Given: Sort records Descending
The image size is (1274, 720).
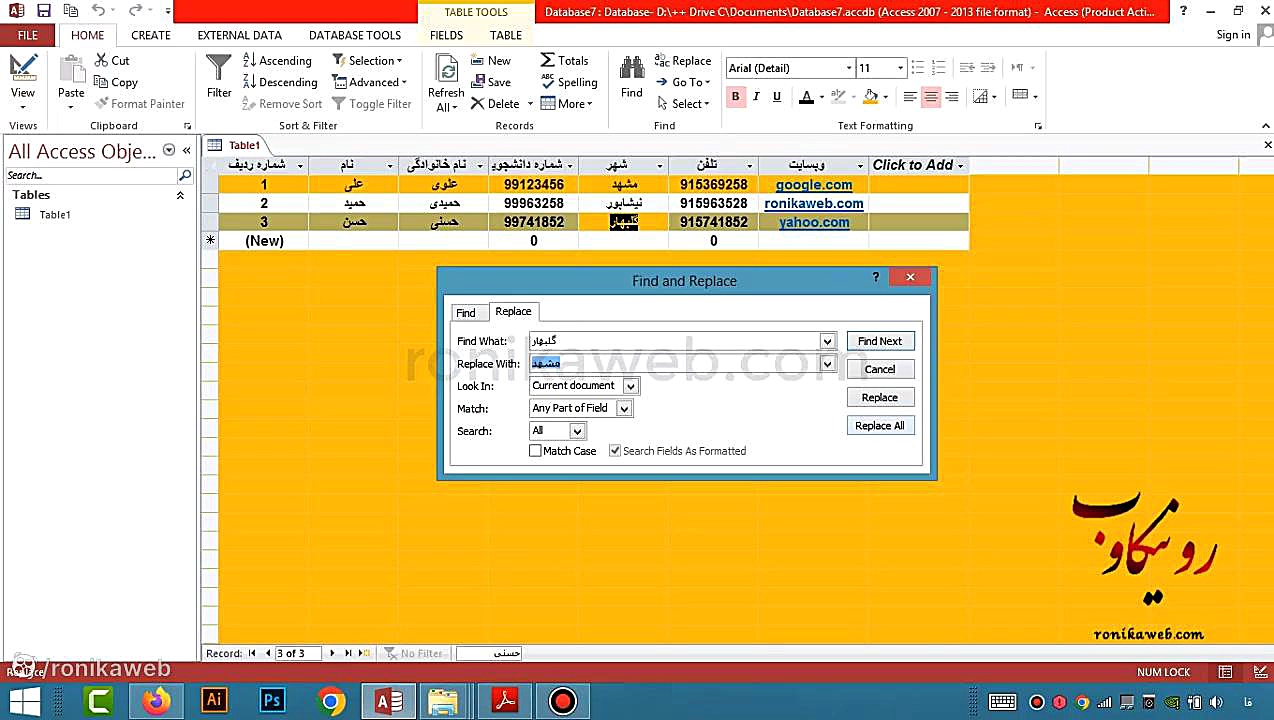Looking at the screenshot, I should (x=279, y=82).
